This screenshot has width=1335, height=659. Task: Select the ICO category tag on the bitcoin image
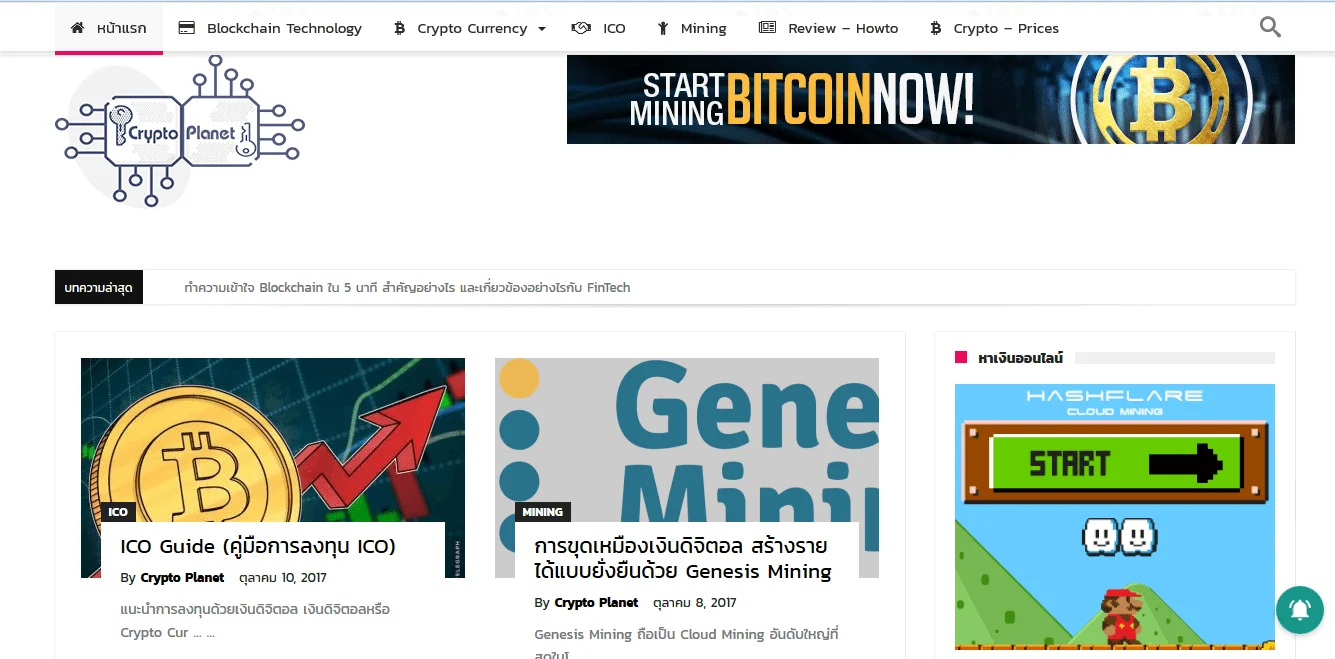click(118, 512)
